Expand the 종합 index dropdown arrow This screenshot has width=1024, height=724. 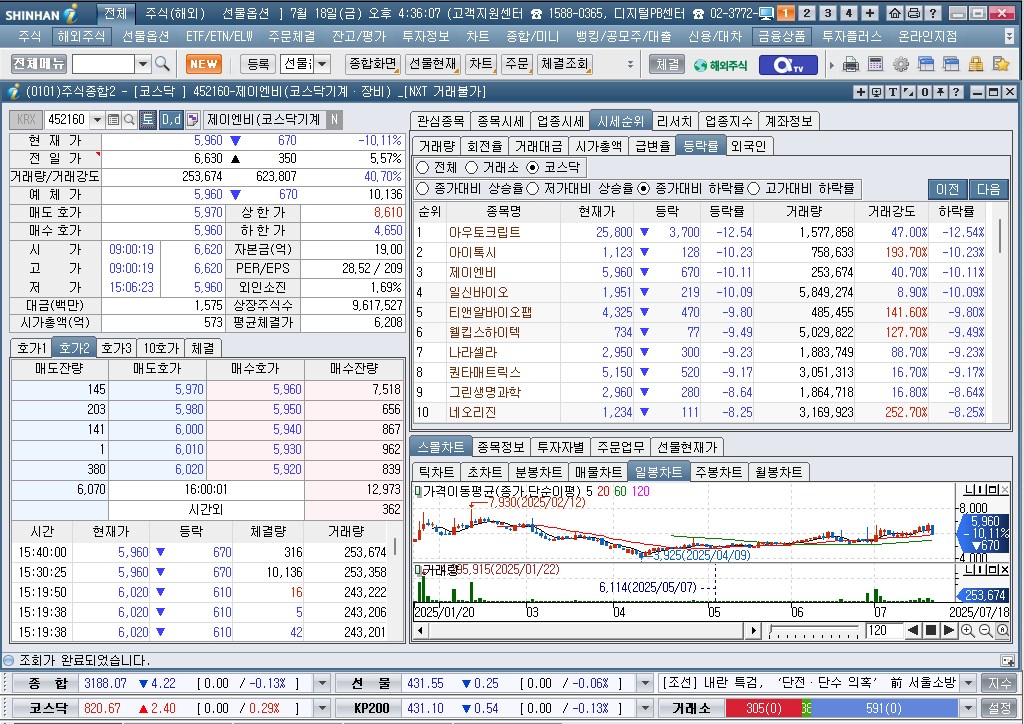[x=322, y=684]
